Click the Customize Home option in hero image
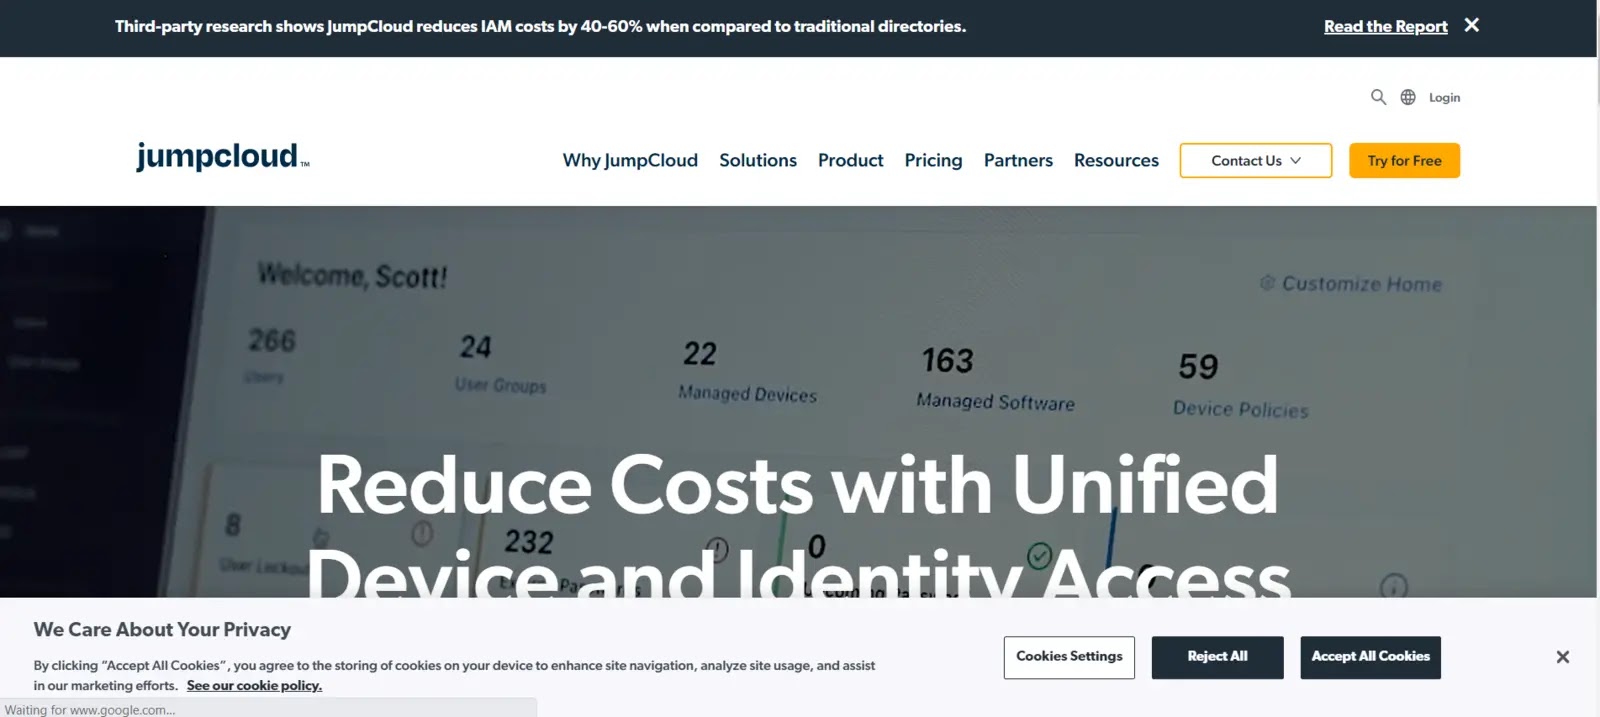Screen dimensions: 1600x717 [x=1351, y=284]
